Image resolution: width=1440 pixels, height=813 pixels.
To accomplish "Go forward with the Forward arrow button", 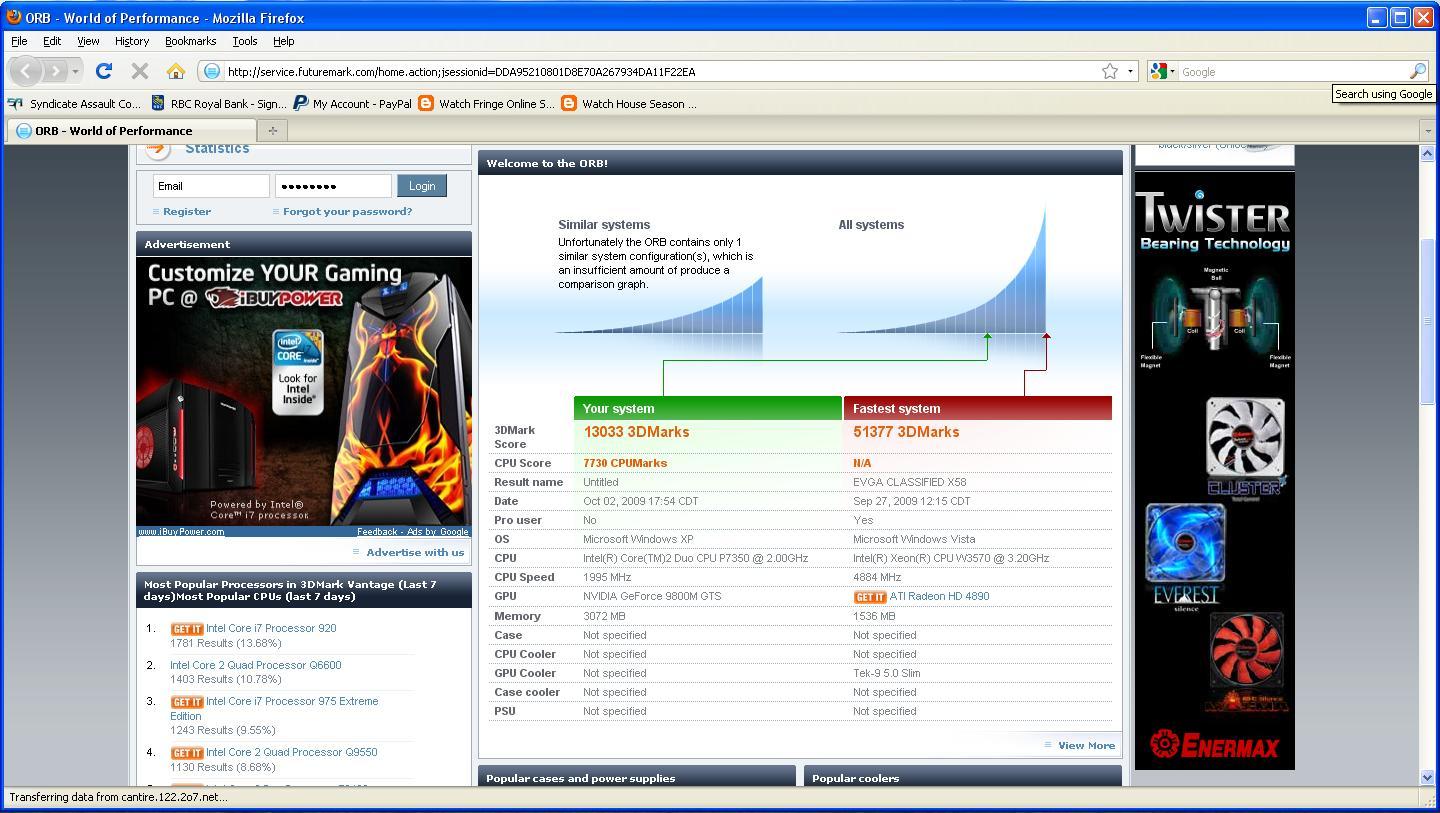I will tap(56, 71).
